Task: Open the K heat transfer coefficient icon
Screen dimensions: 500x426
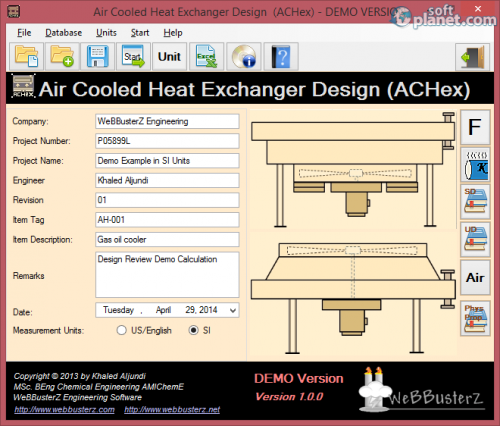Action: pyautogui.click(x=475, y=165)
